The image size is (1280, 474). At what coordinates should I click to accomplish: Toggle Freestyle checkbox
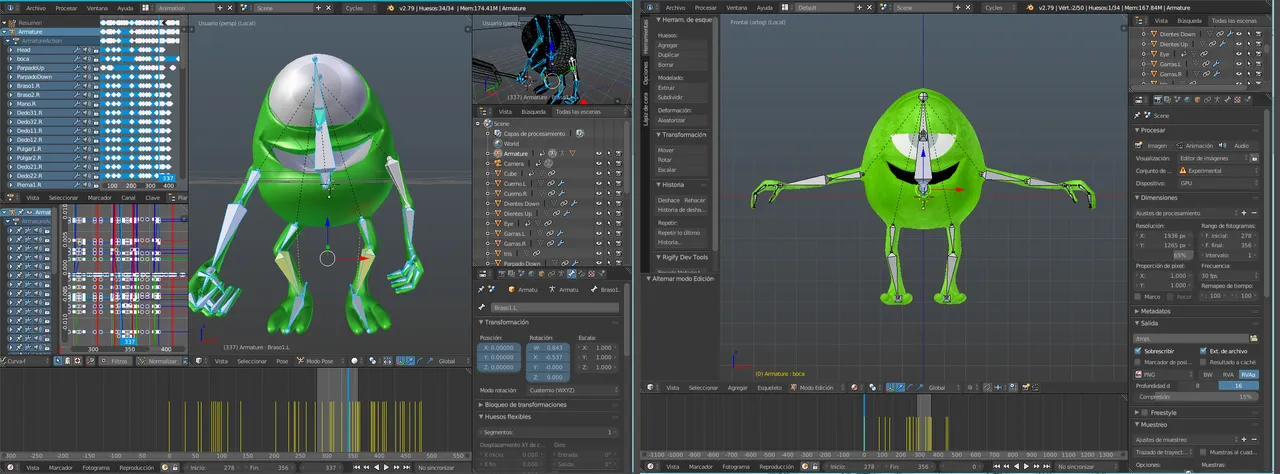(x=1146, y=412)
